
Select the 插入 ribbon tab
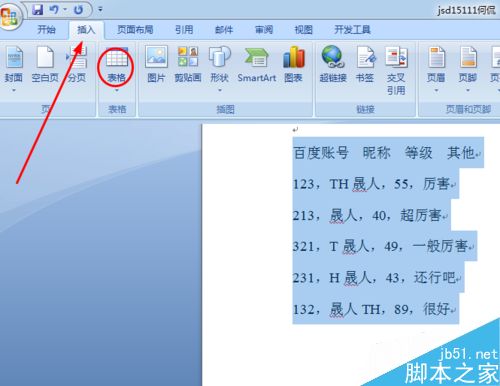[x=86, y=30]
